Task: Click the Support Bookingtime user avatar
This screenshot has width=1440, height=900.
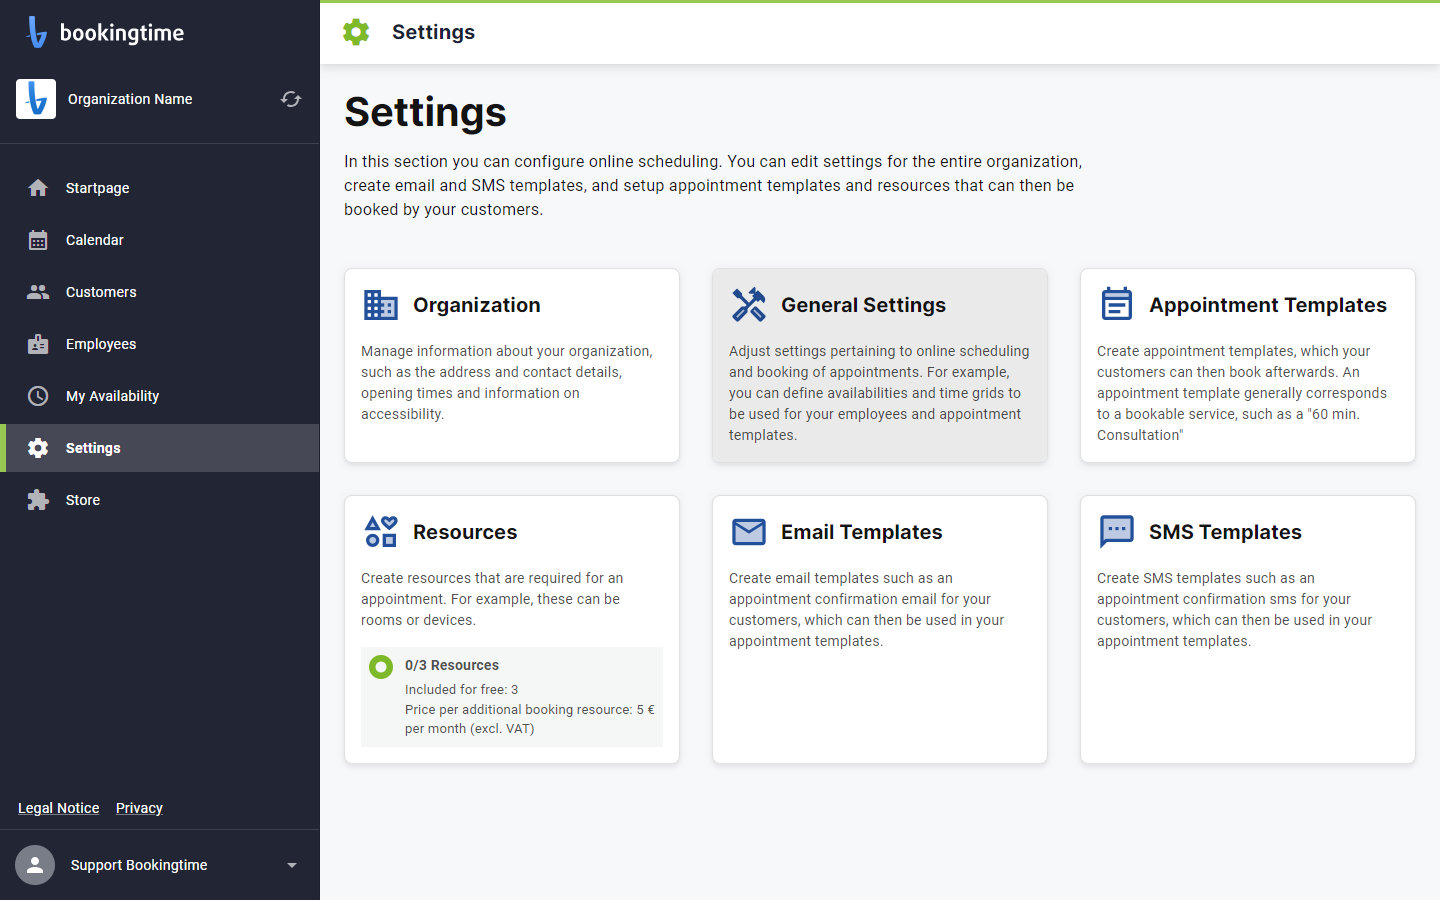Action: click(35, 865)
